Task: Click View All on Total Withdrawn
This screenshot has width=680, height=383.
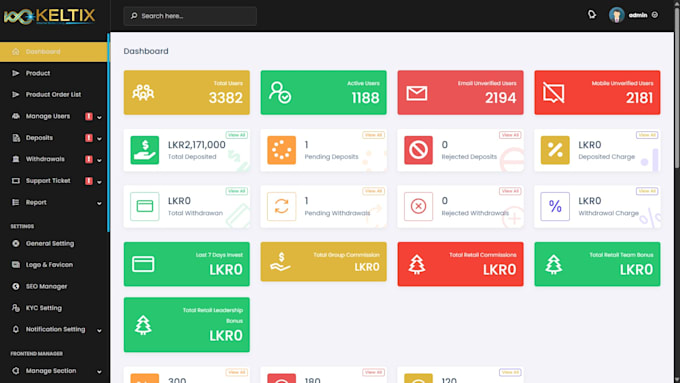Action: click(x=236, y=191)
